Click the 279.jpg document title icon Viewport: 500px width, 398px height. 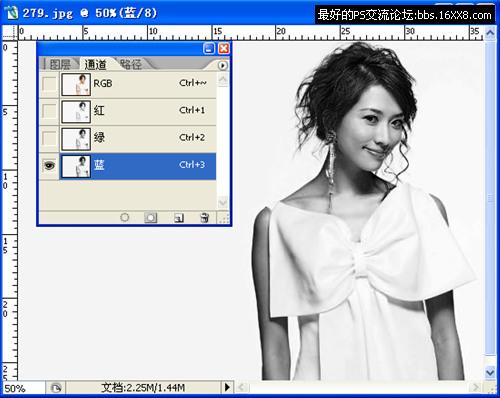pos(11,13)
